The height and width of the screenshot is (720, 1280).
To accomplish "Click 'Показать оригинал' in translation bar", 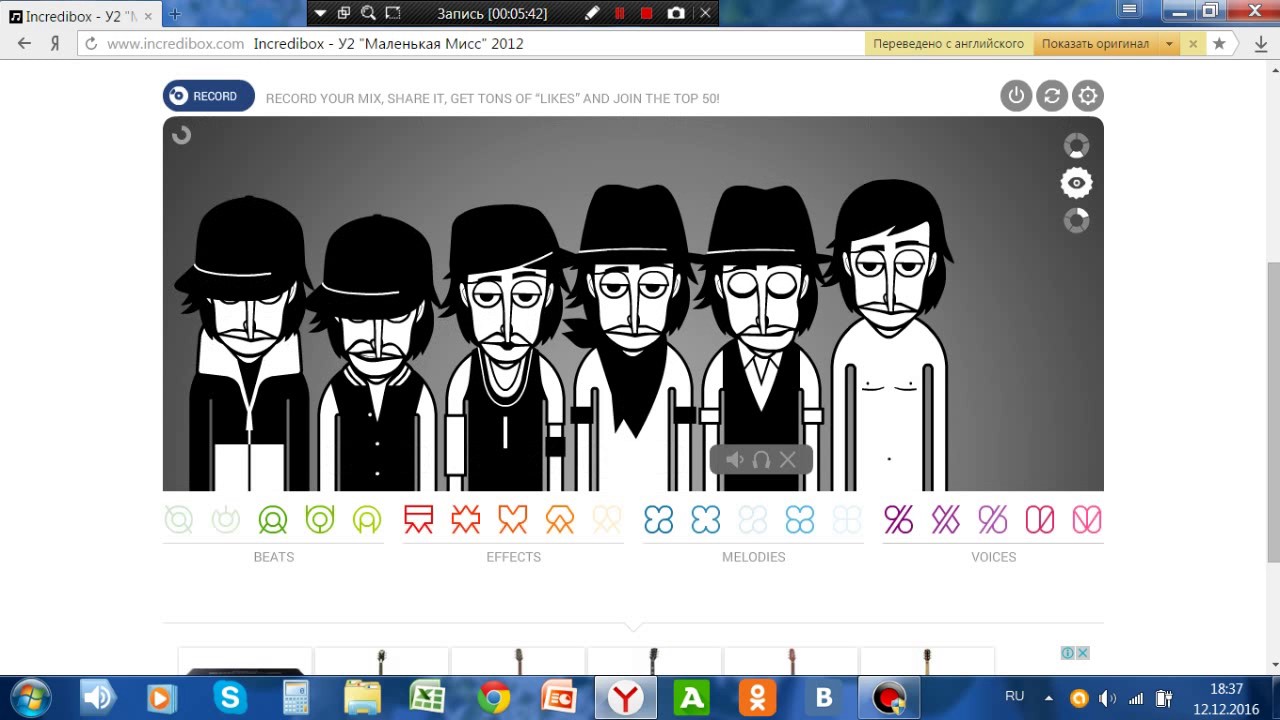I will click(1095, 44).
